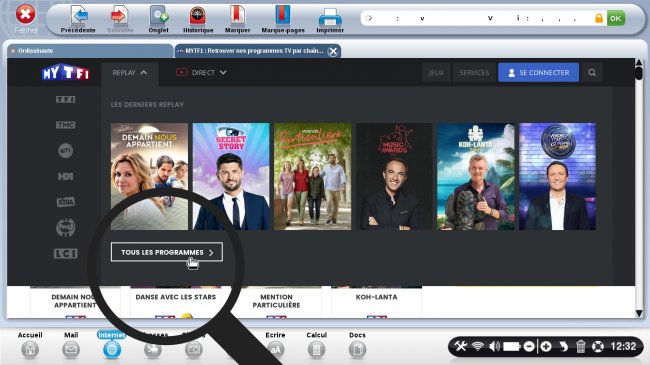Open the Accueil home dock icon
This screenshot has width=650, height=365.
pyautogui.click(x=30, y=345)
